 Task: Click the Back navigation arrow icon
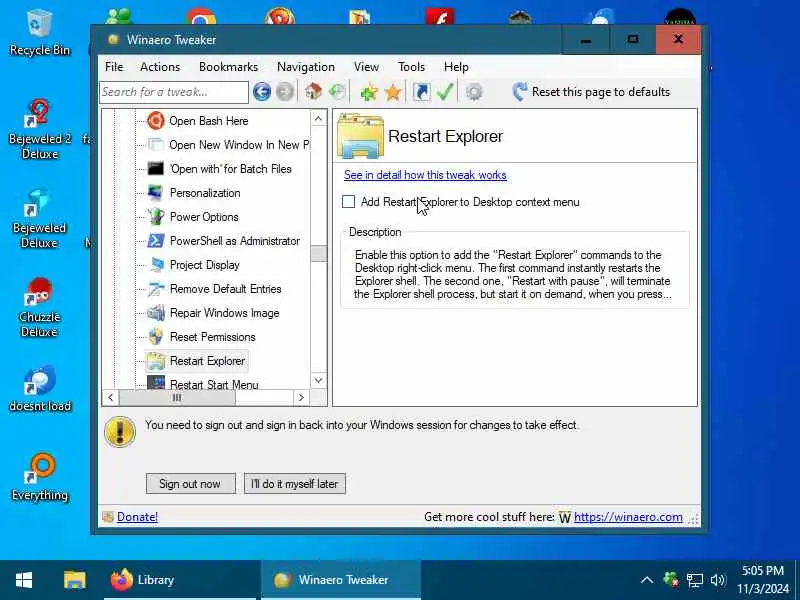pos(262,92)
